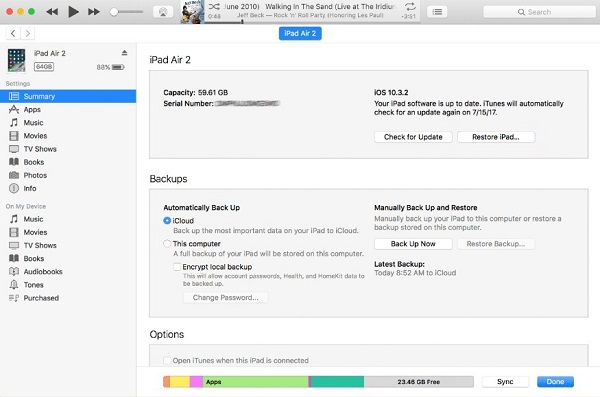The height and width of the screenshot is (397, 600).
Task: Go back with the left chevron
Action: [x=13, y=33]
